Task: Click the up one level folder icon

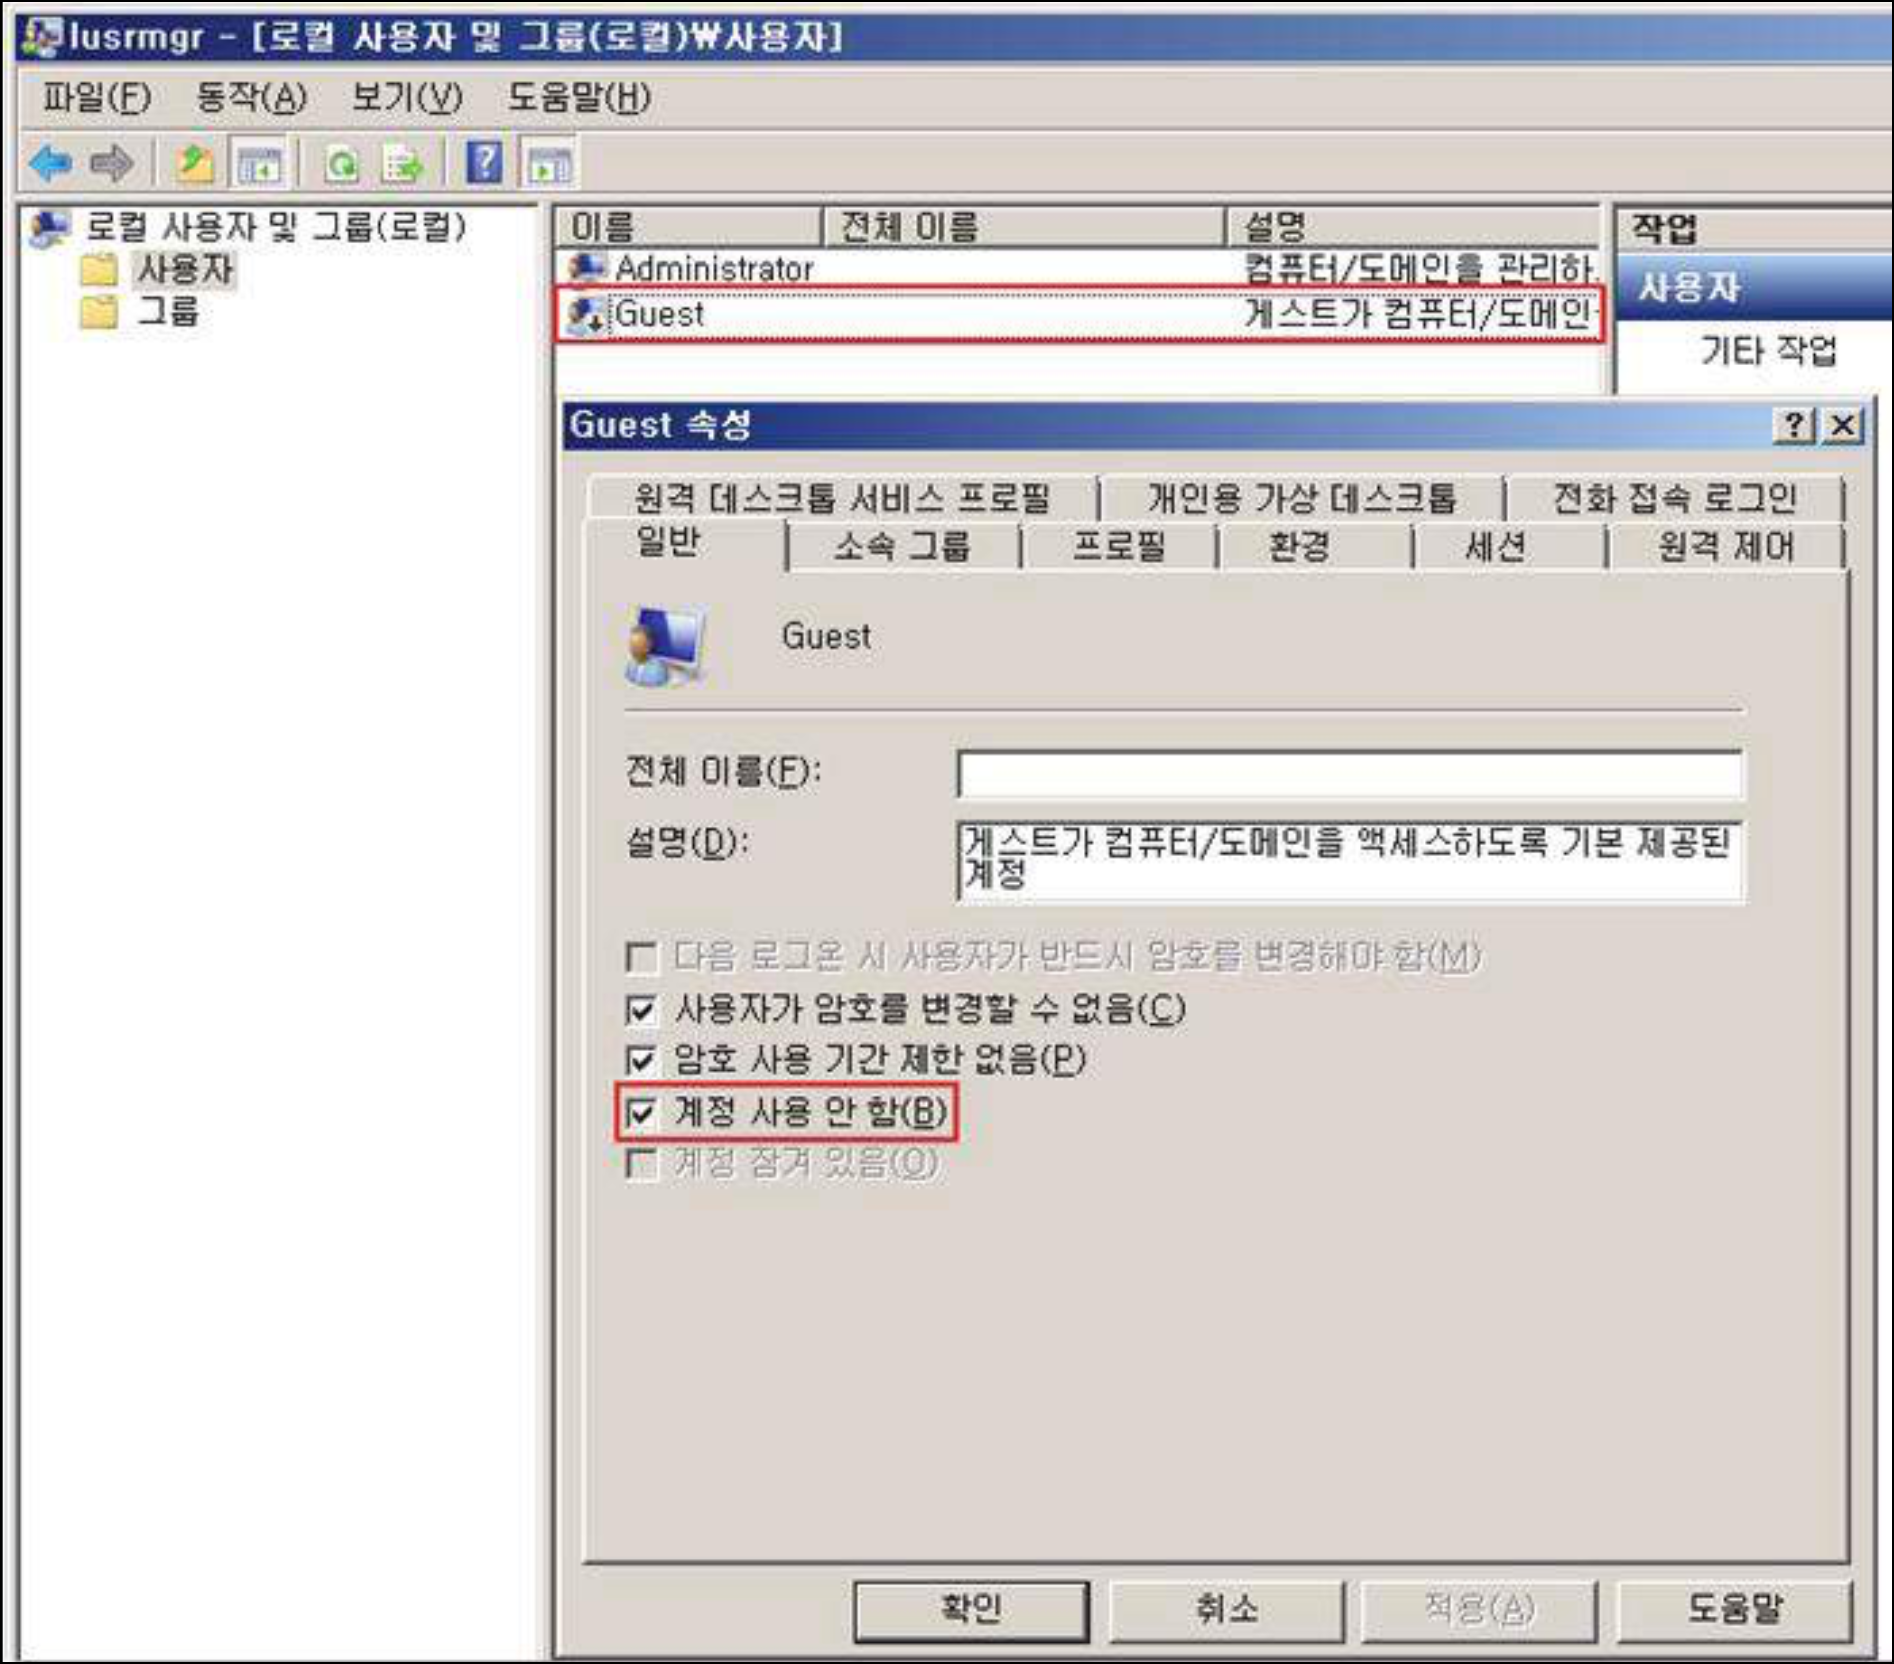Action: pos(194,163)
